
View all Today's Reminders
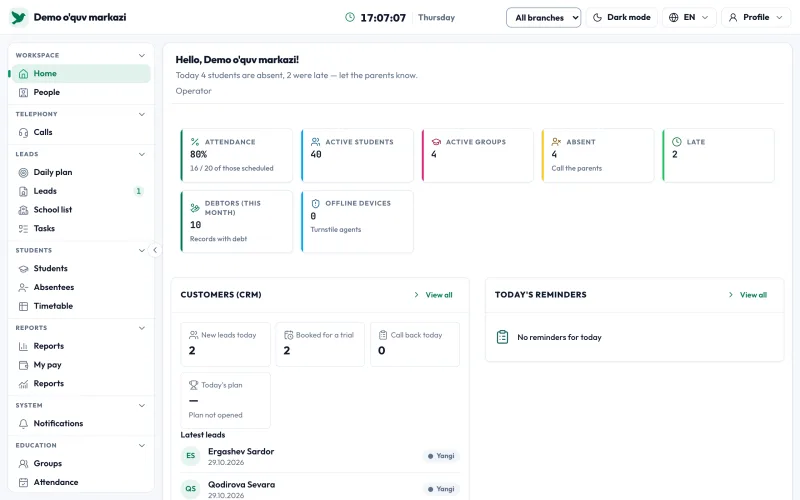(x=748, y=295)
